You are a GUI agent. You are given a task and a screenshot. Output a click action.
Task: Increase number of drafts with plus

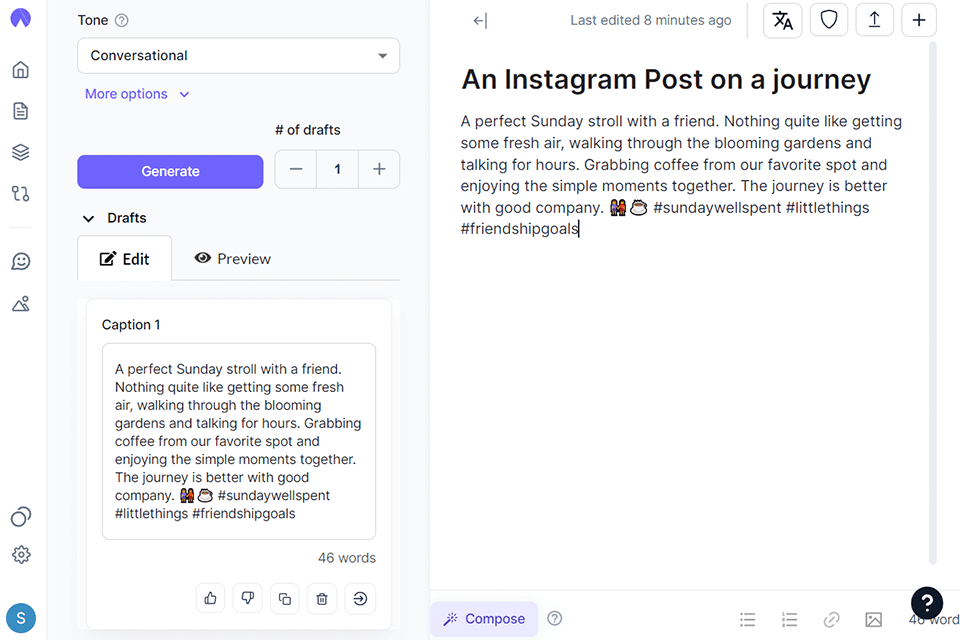click(379, 170)
